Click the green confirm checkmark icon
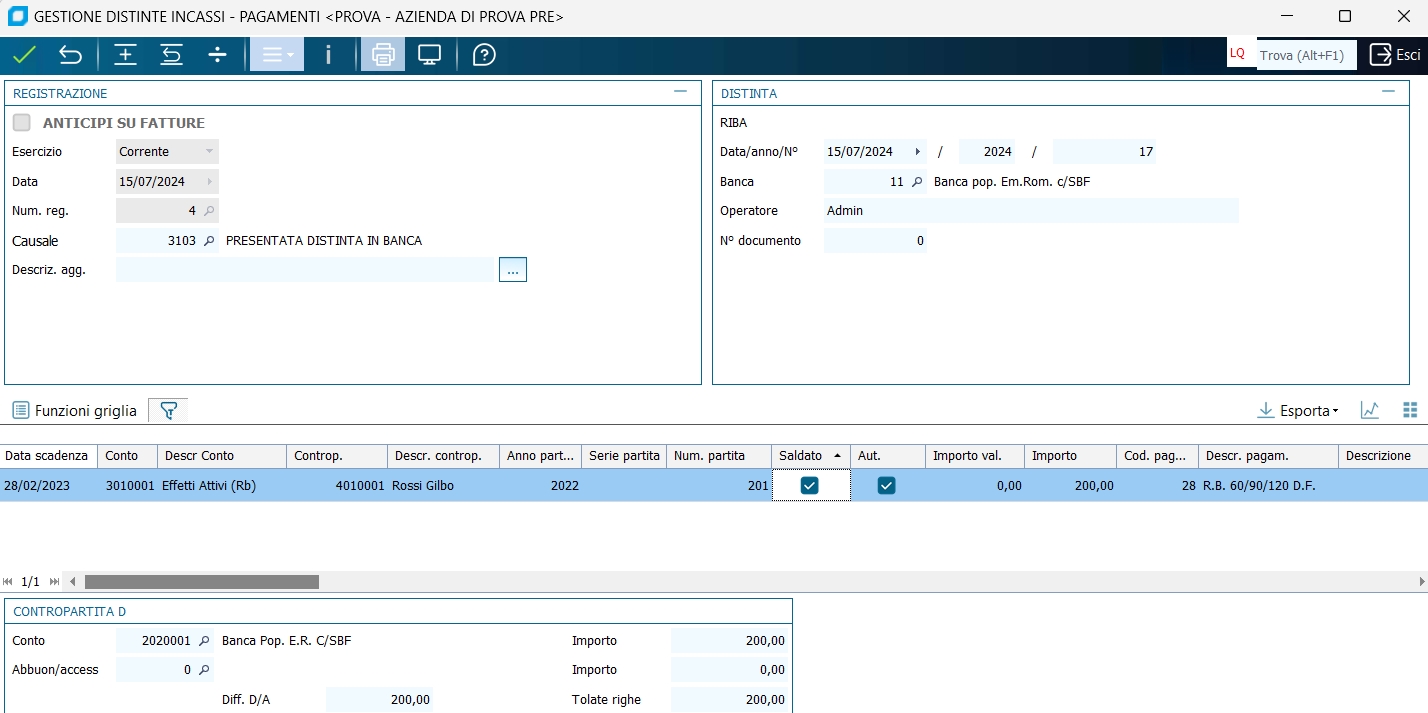The image size is (1428, 713). tap(24, 55)
